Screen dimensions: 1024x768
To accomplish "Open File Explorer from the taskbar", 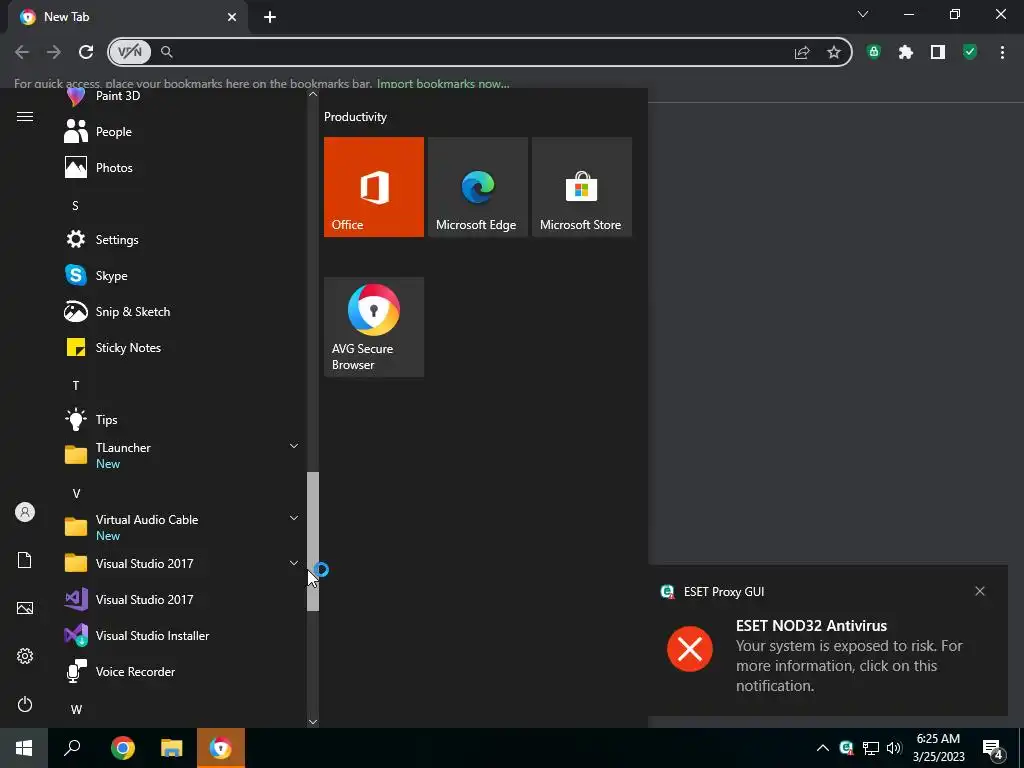I will [x=172, y=748].
